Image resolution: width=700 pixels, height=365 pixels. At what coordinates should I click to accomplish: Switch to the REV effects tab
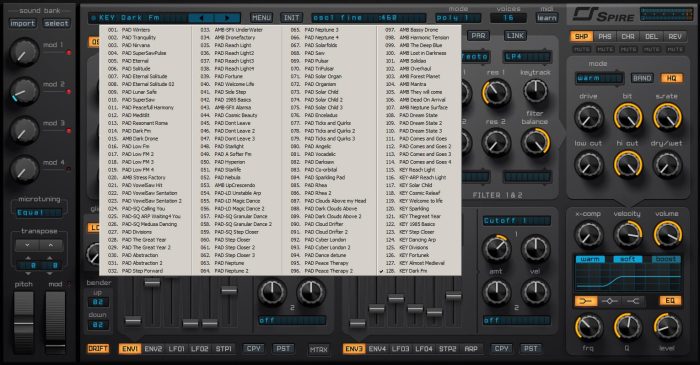[675, 37]
